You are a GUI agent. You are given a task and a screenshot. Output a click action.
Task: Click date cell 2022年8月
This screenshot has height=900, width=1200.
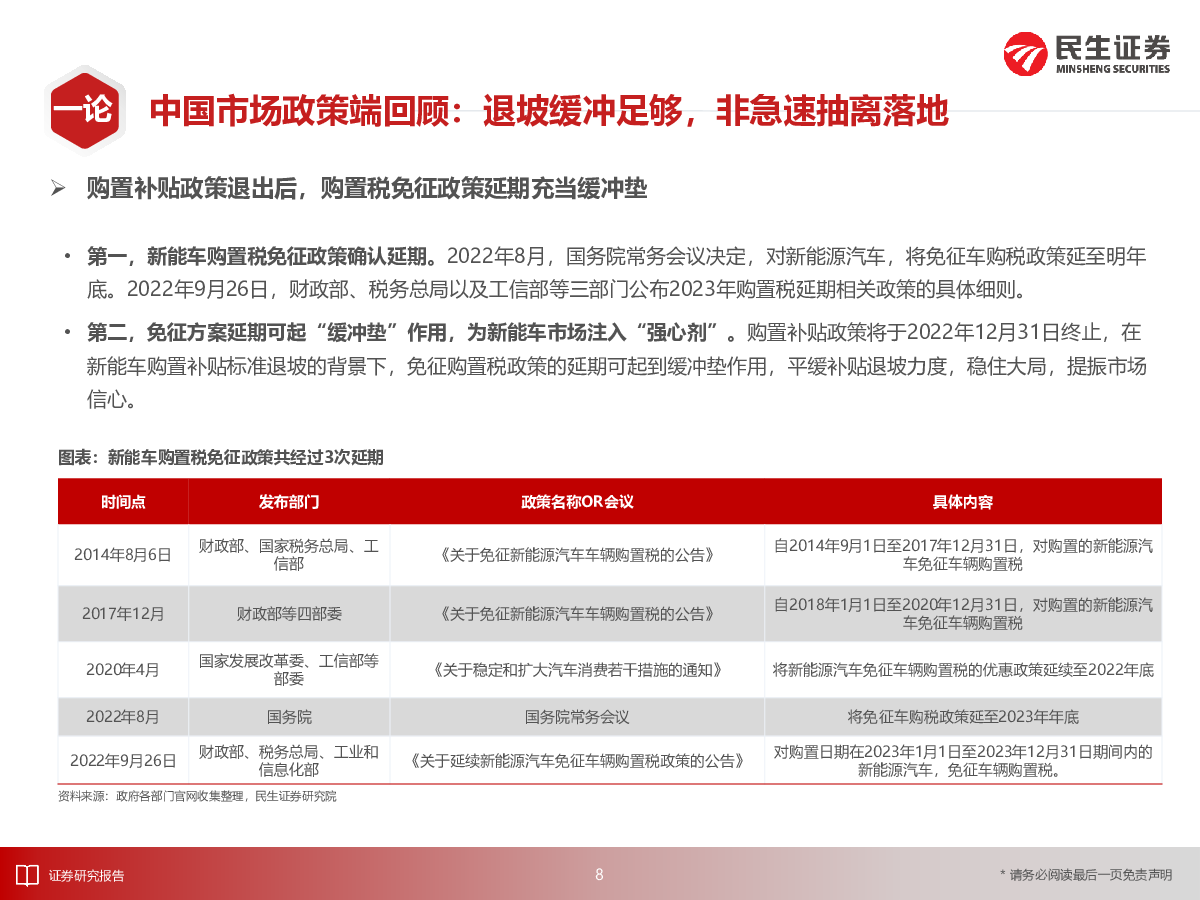tap(123, 717)
